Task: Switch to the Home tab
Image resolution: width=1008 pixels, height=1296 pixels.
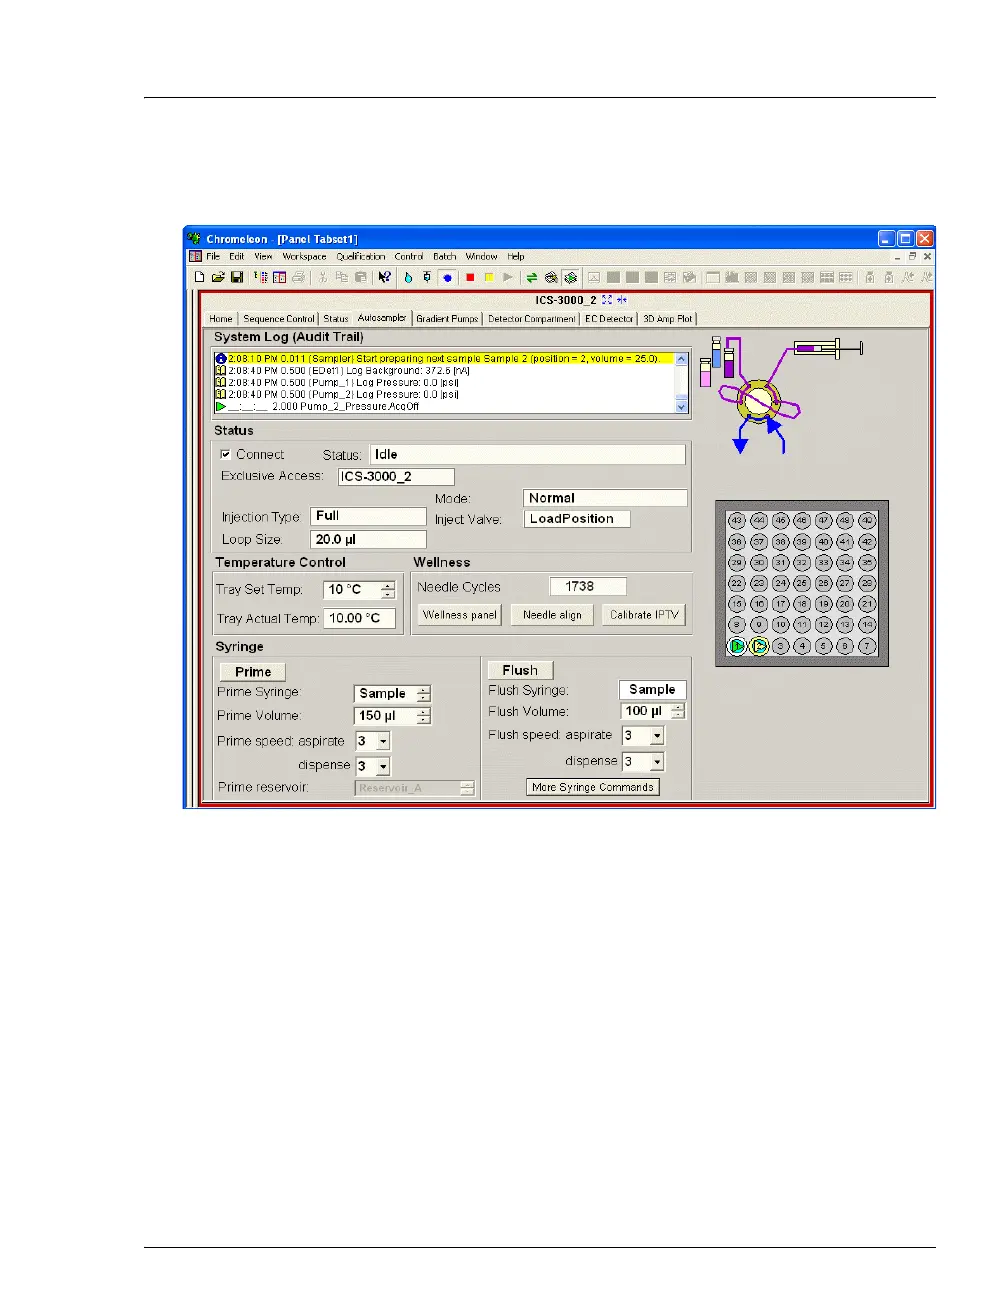Action: click(221, 319)
